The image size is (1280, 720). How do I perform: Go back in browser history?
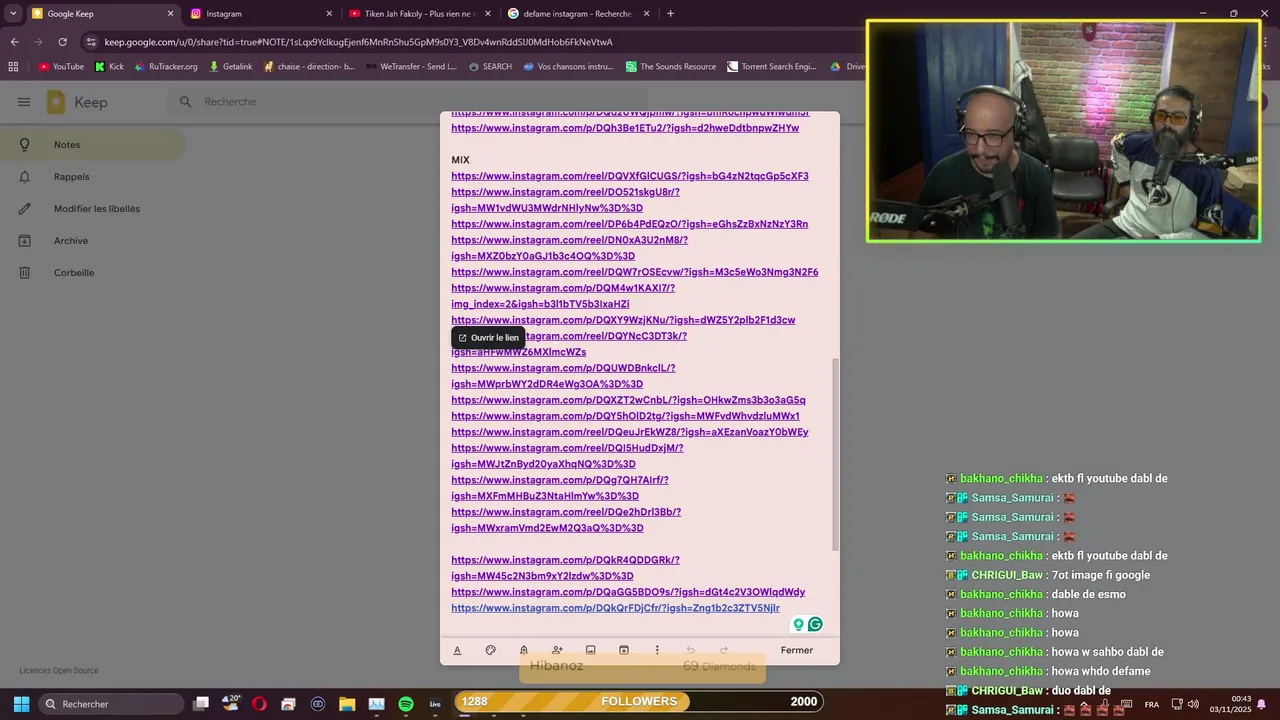[14, 42]
